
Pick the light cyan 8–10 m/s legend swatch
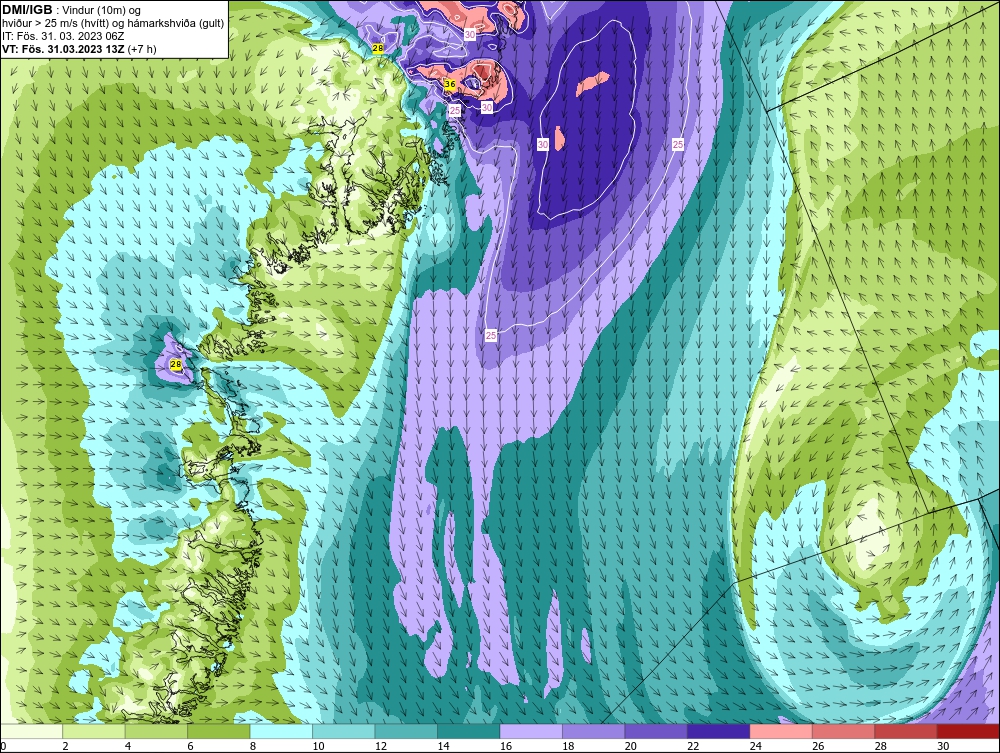pos(281,731)
